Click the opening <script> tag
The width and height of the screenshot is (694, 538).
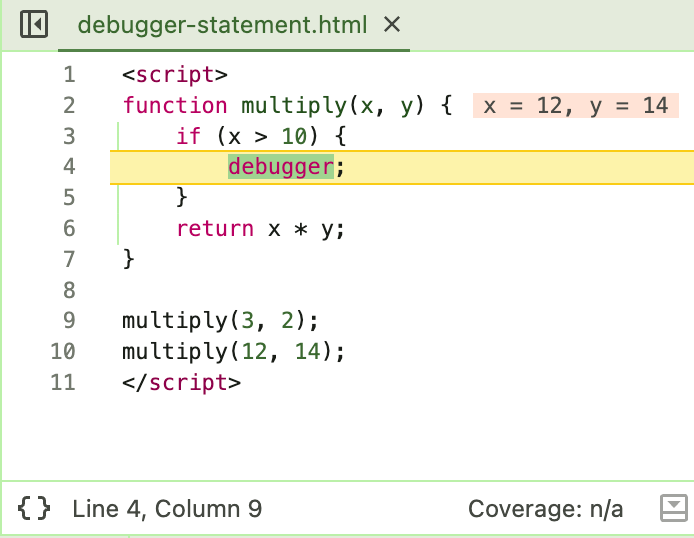[175, 75]
